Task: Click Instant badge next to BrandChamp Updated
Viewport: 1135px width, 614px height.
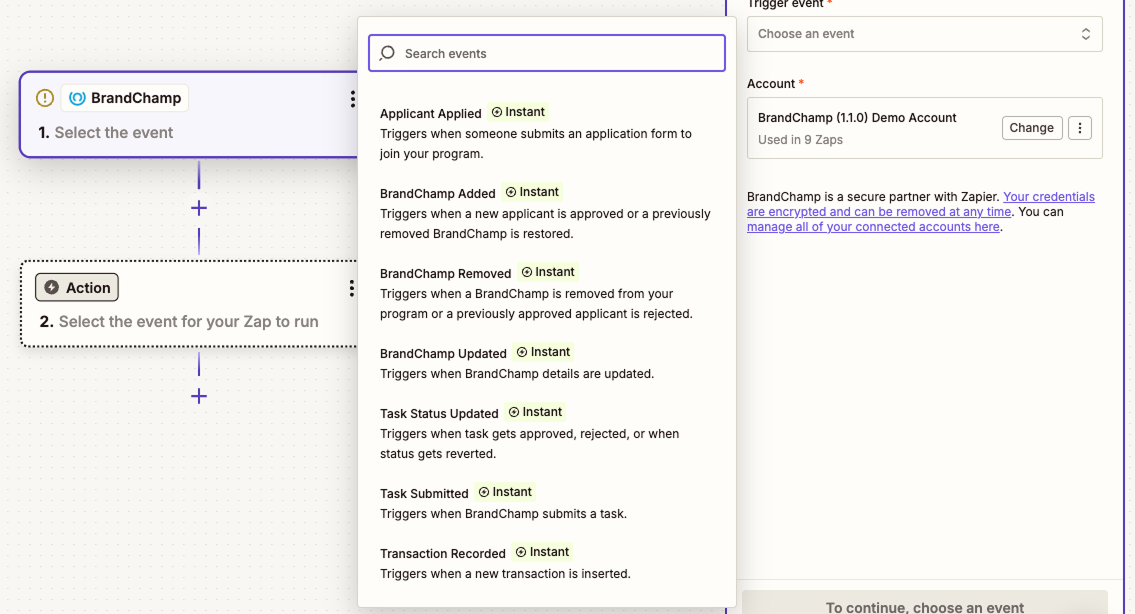Action: [544, 352]
